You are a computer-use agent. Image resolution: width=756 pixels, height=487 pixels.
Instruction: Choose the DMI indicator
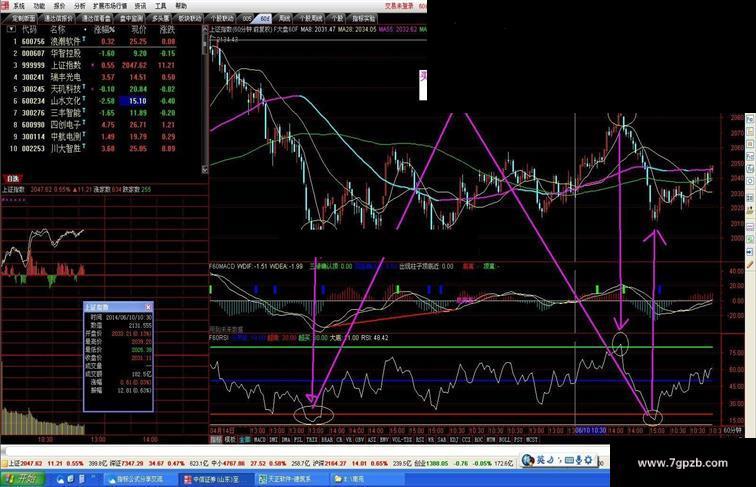click(272, 440)
